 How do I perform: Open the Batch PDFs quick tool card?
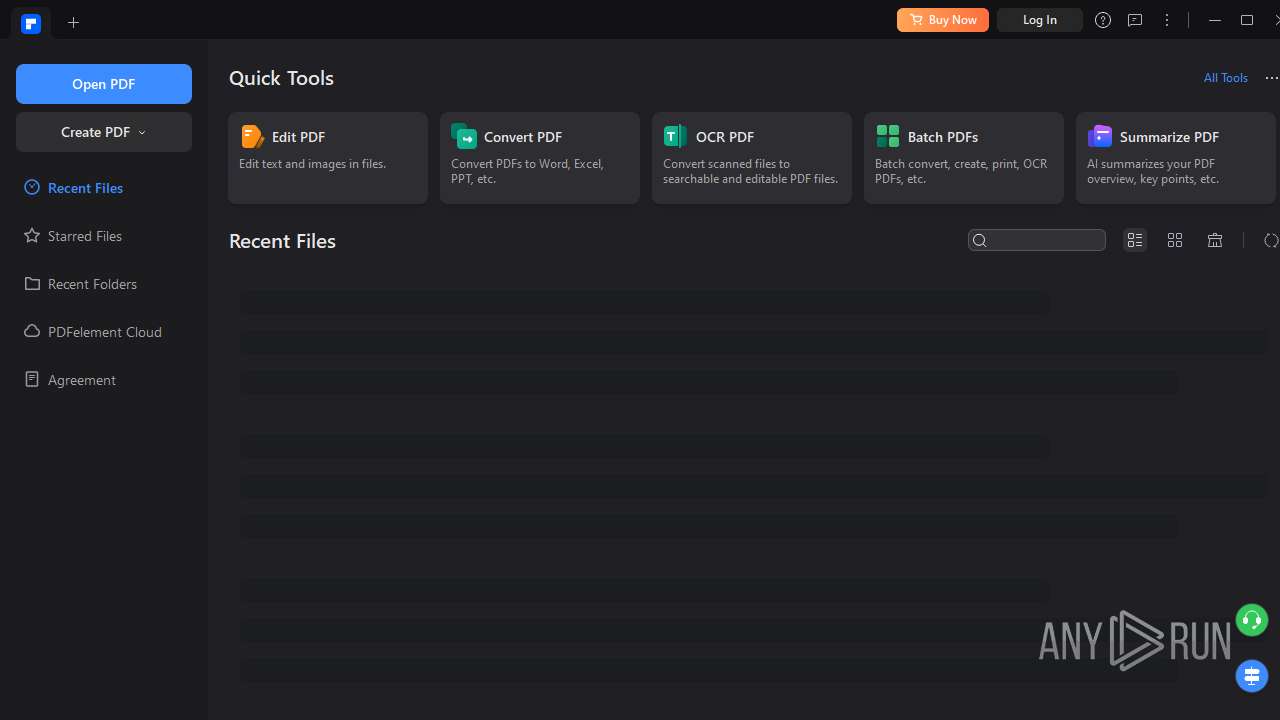tap(964, 158)
